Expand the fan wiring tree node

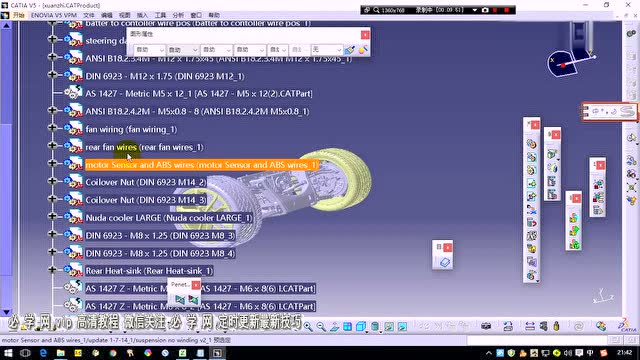click(x=52, y=128)
